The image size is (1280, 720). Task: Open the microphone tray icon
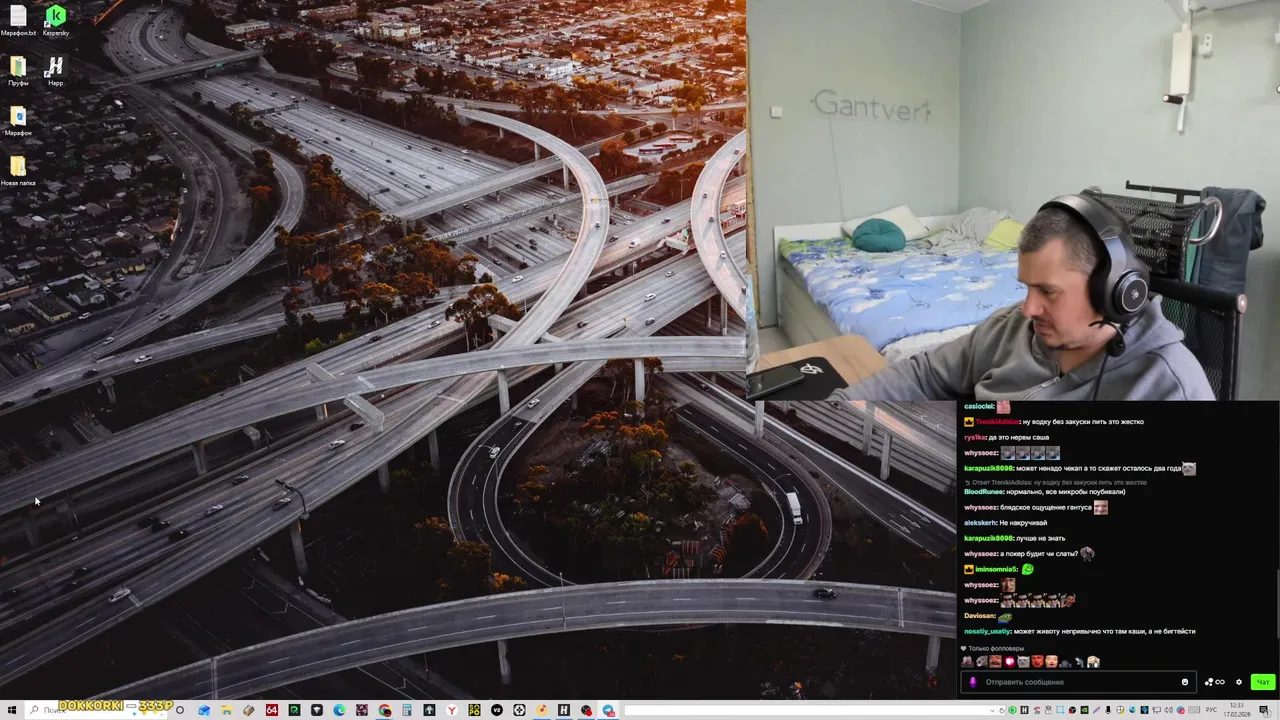(x=1108, y=710)
